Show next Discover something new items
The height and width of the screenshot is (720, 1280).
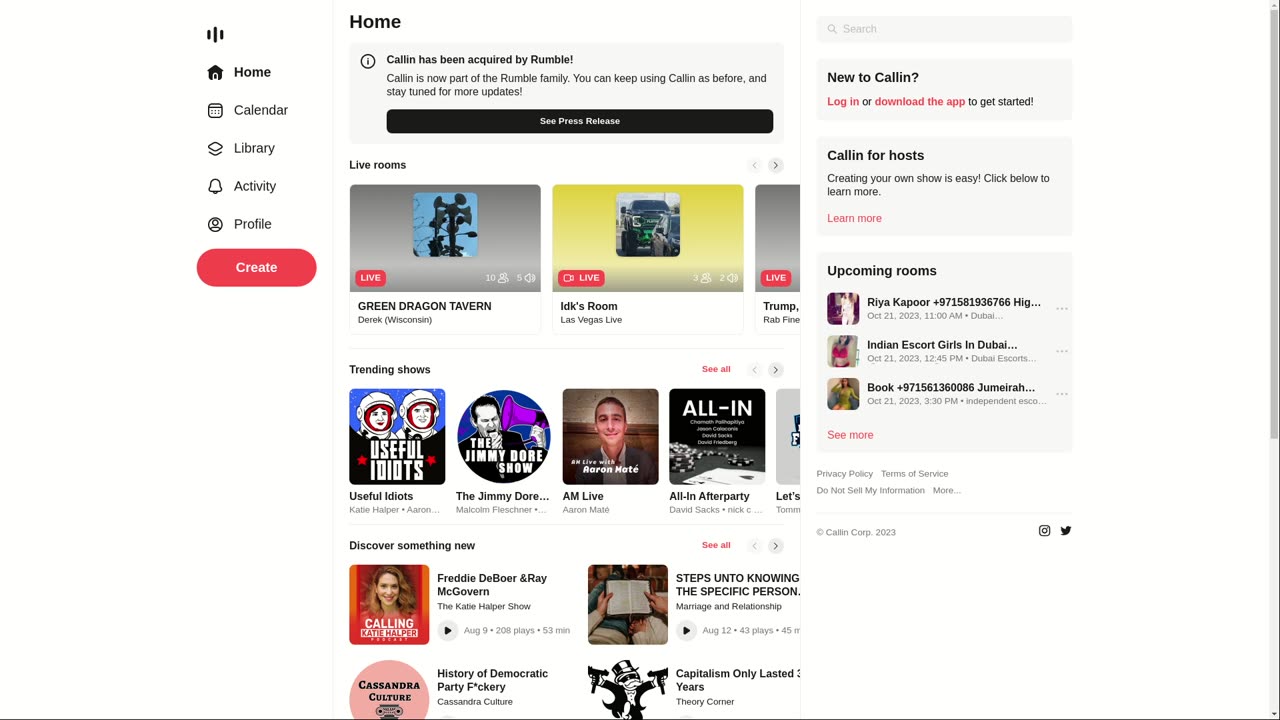[775, 546]
